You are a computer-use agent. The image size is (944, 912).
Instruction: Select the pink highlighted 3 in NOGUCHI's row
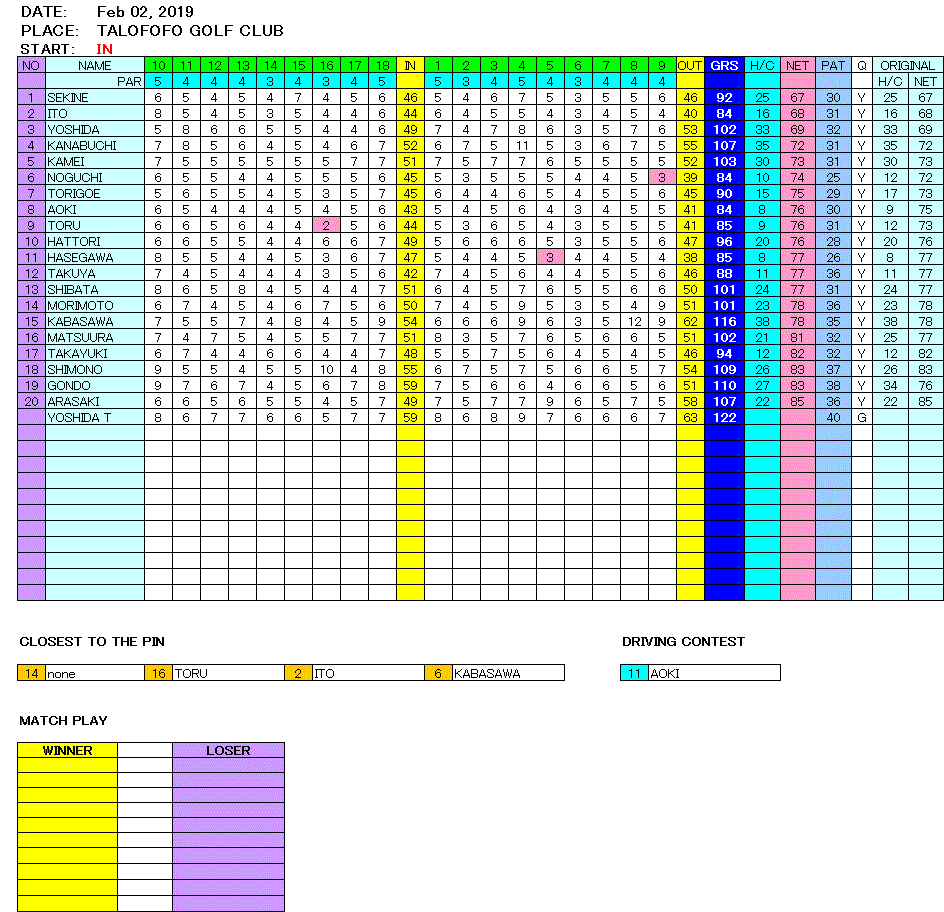click(x=662, y=177)
